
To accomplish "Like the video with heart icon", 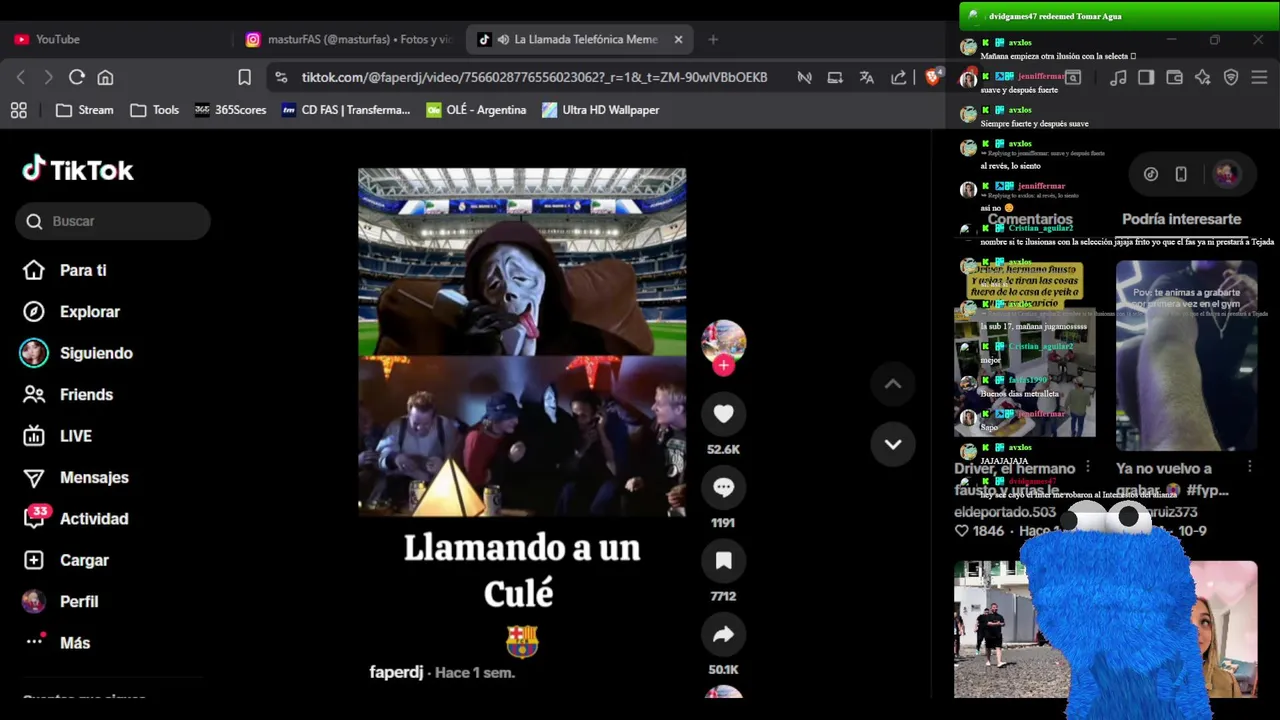I will click(x=724, y=414).
